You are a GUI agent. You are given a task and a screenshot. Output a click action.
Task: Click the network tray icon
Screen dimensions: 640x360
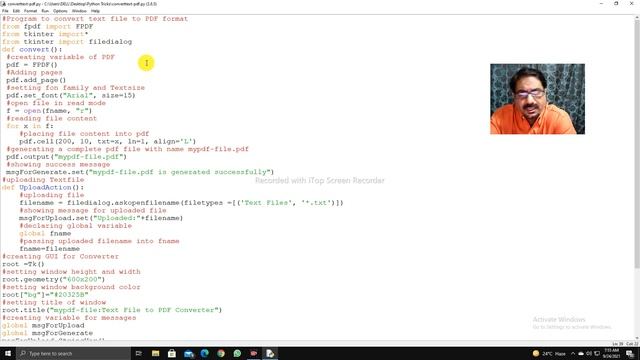point(596,353)
